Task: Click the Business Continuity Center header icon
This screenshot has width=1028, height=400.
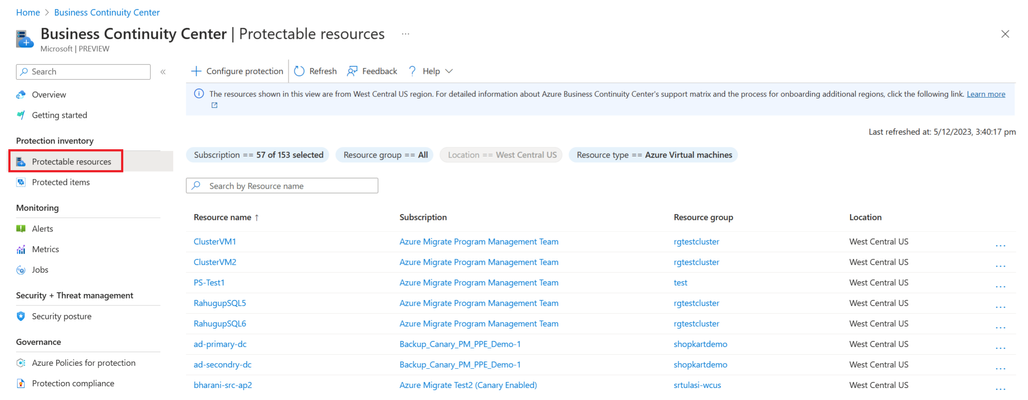Action: (25, 39)
